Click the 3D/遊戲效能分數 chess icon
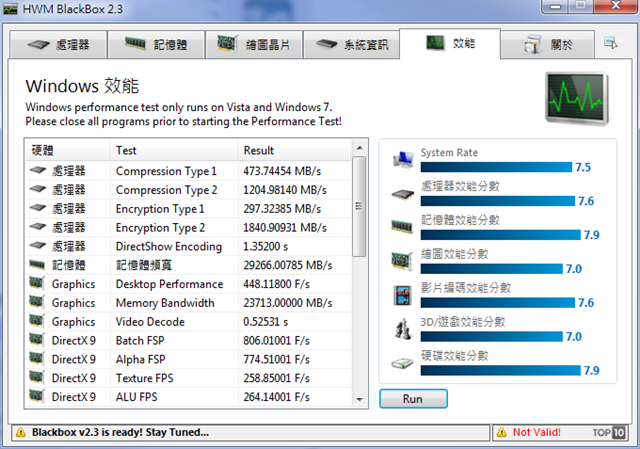This screenshot has width=640, height=449. point(403,329)
